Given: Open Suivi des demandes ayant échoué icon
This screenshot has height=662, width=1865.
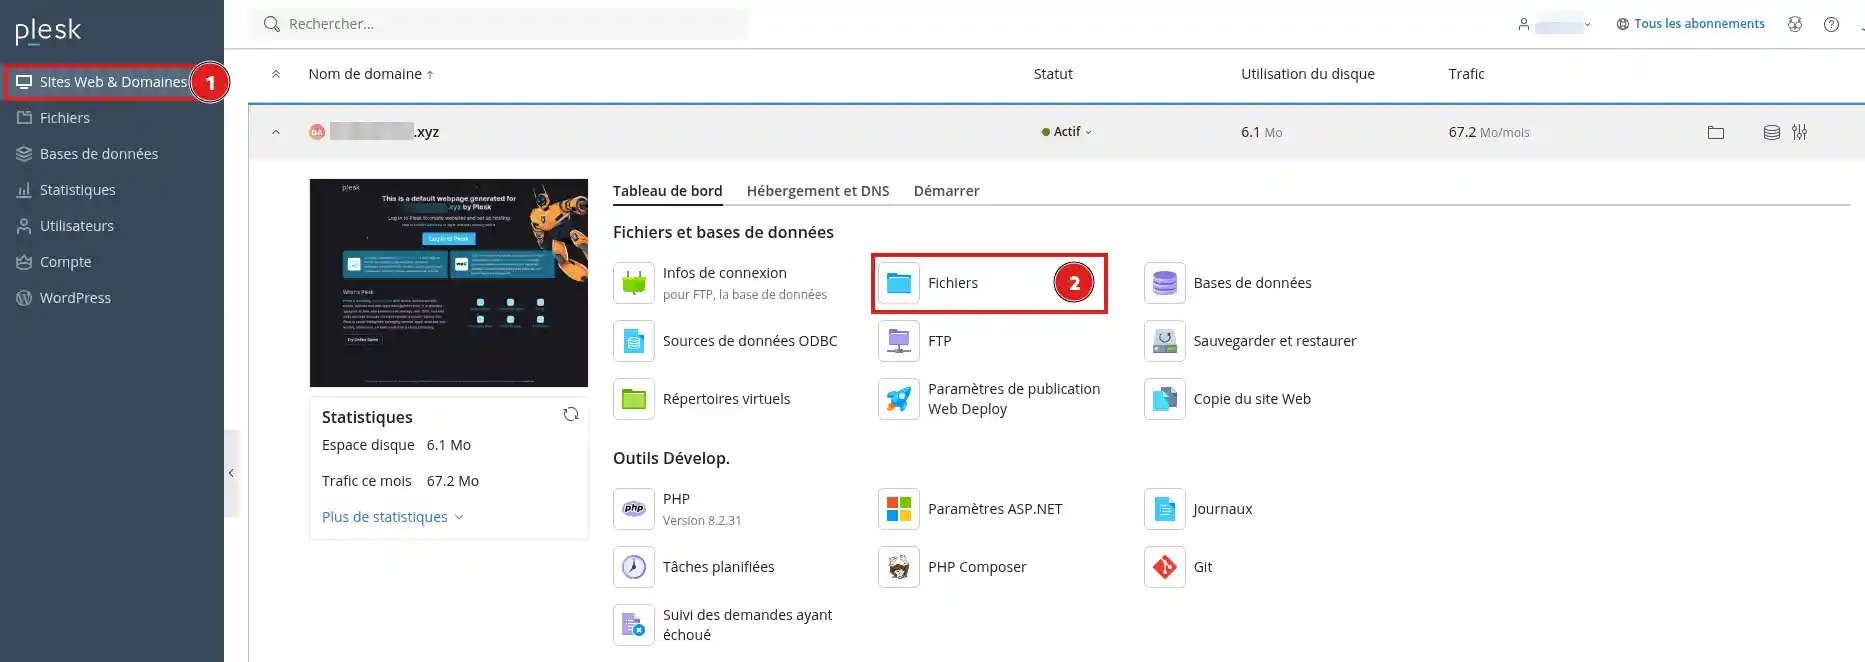Looking at the screenshot, I should (x=634, y=625).
